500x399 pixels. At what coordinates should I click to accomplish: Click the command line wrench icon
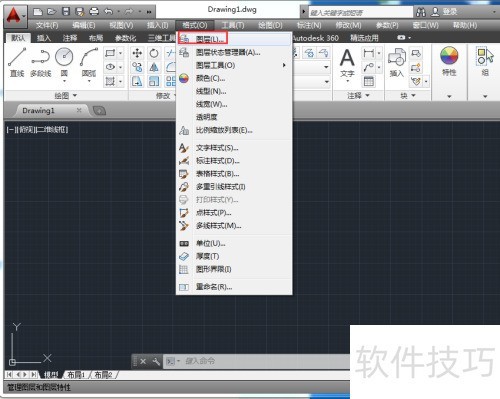tap(156, 361)
